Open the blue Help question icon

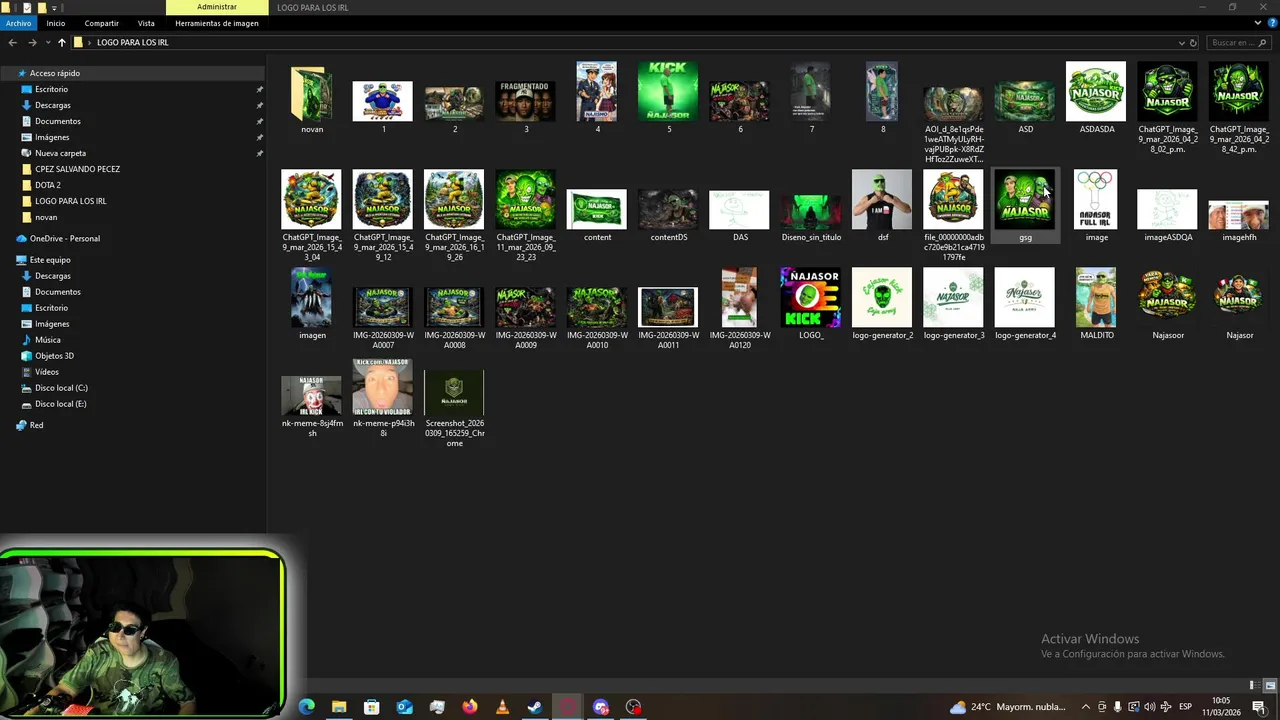[1271, 23]
